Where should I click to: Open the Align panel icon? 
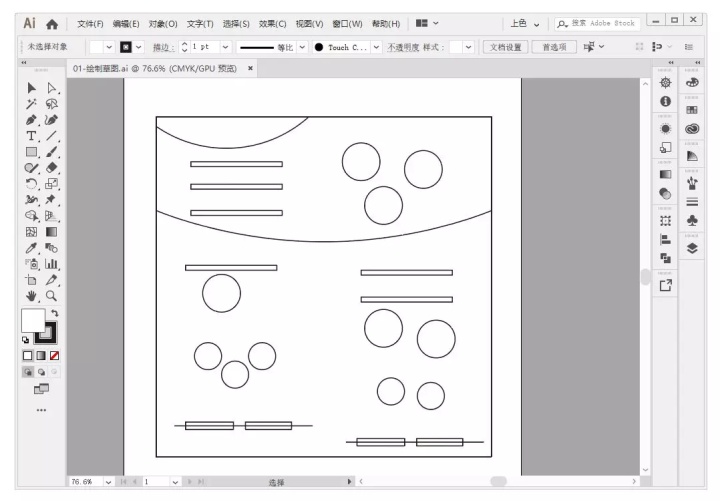point(665,239)
